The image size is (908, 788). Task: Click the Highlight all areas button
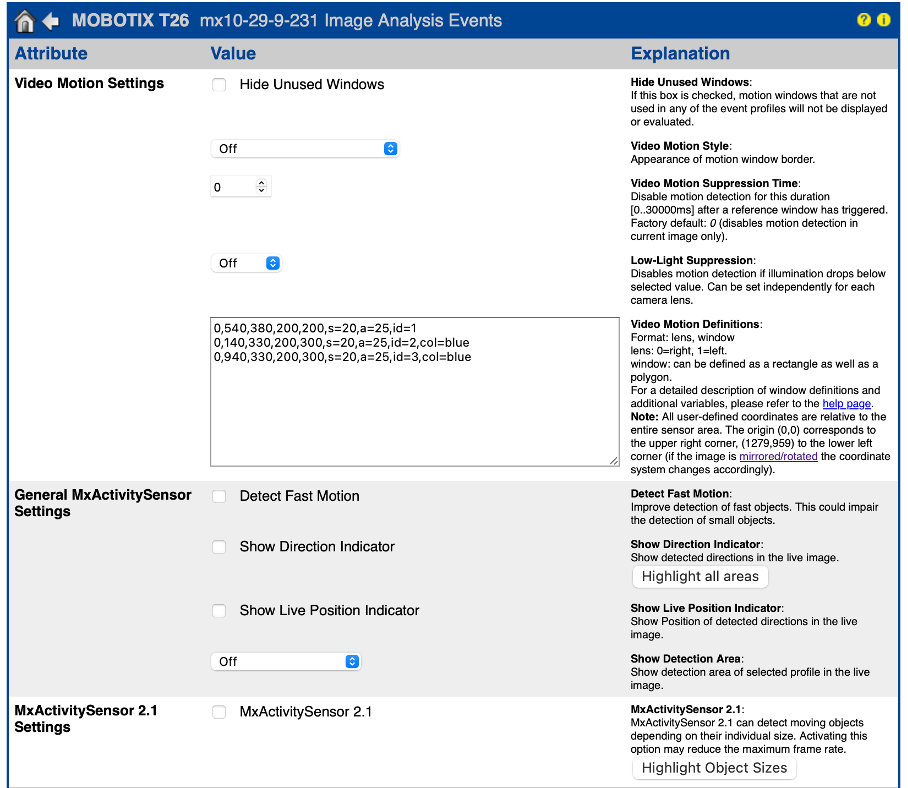[700, 577]
